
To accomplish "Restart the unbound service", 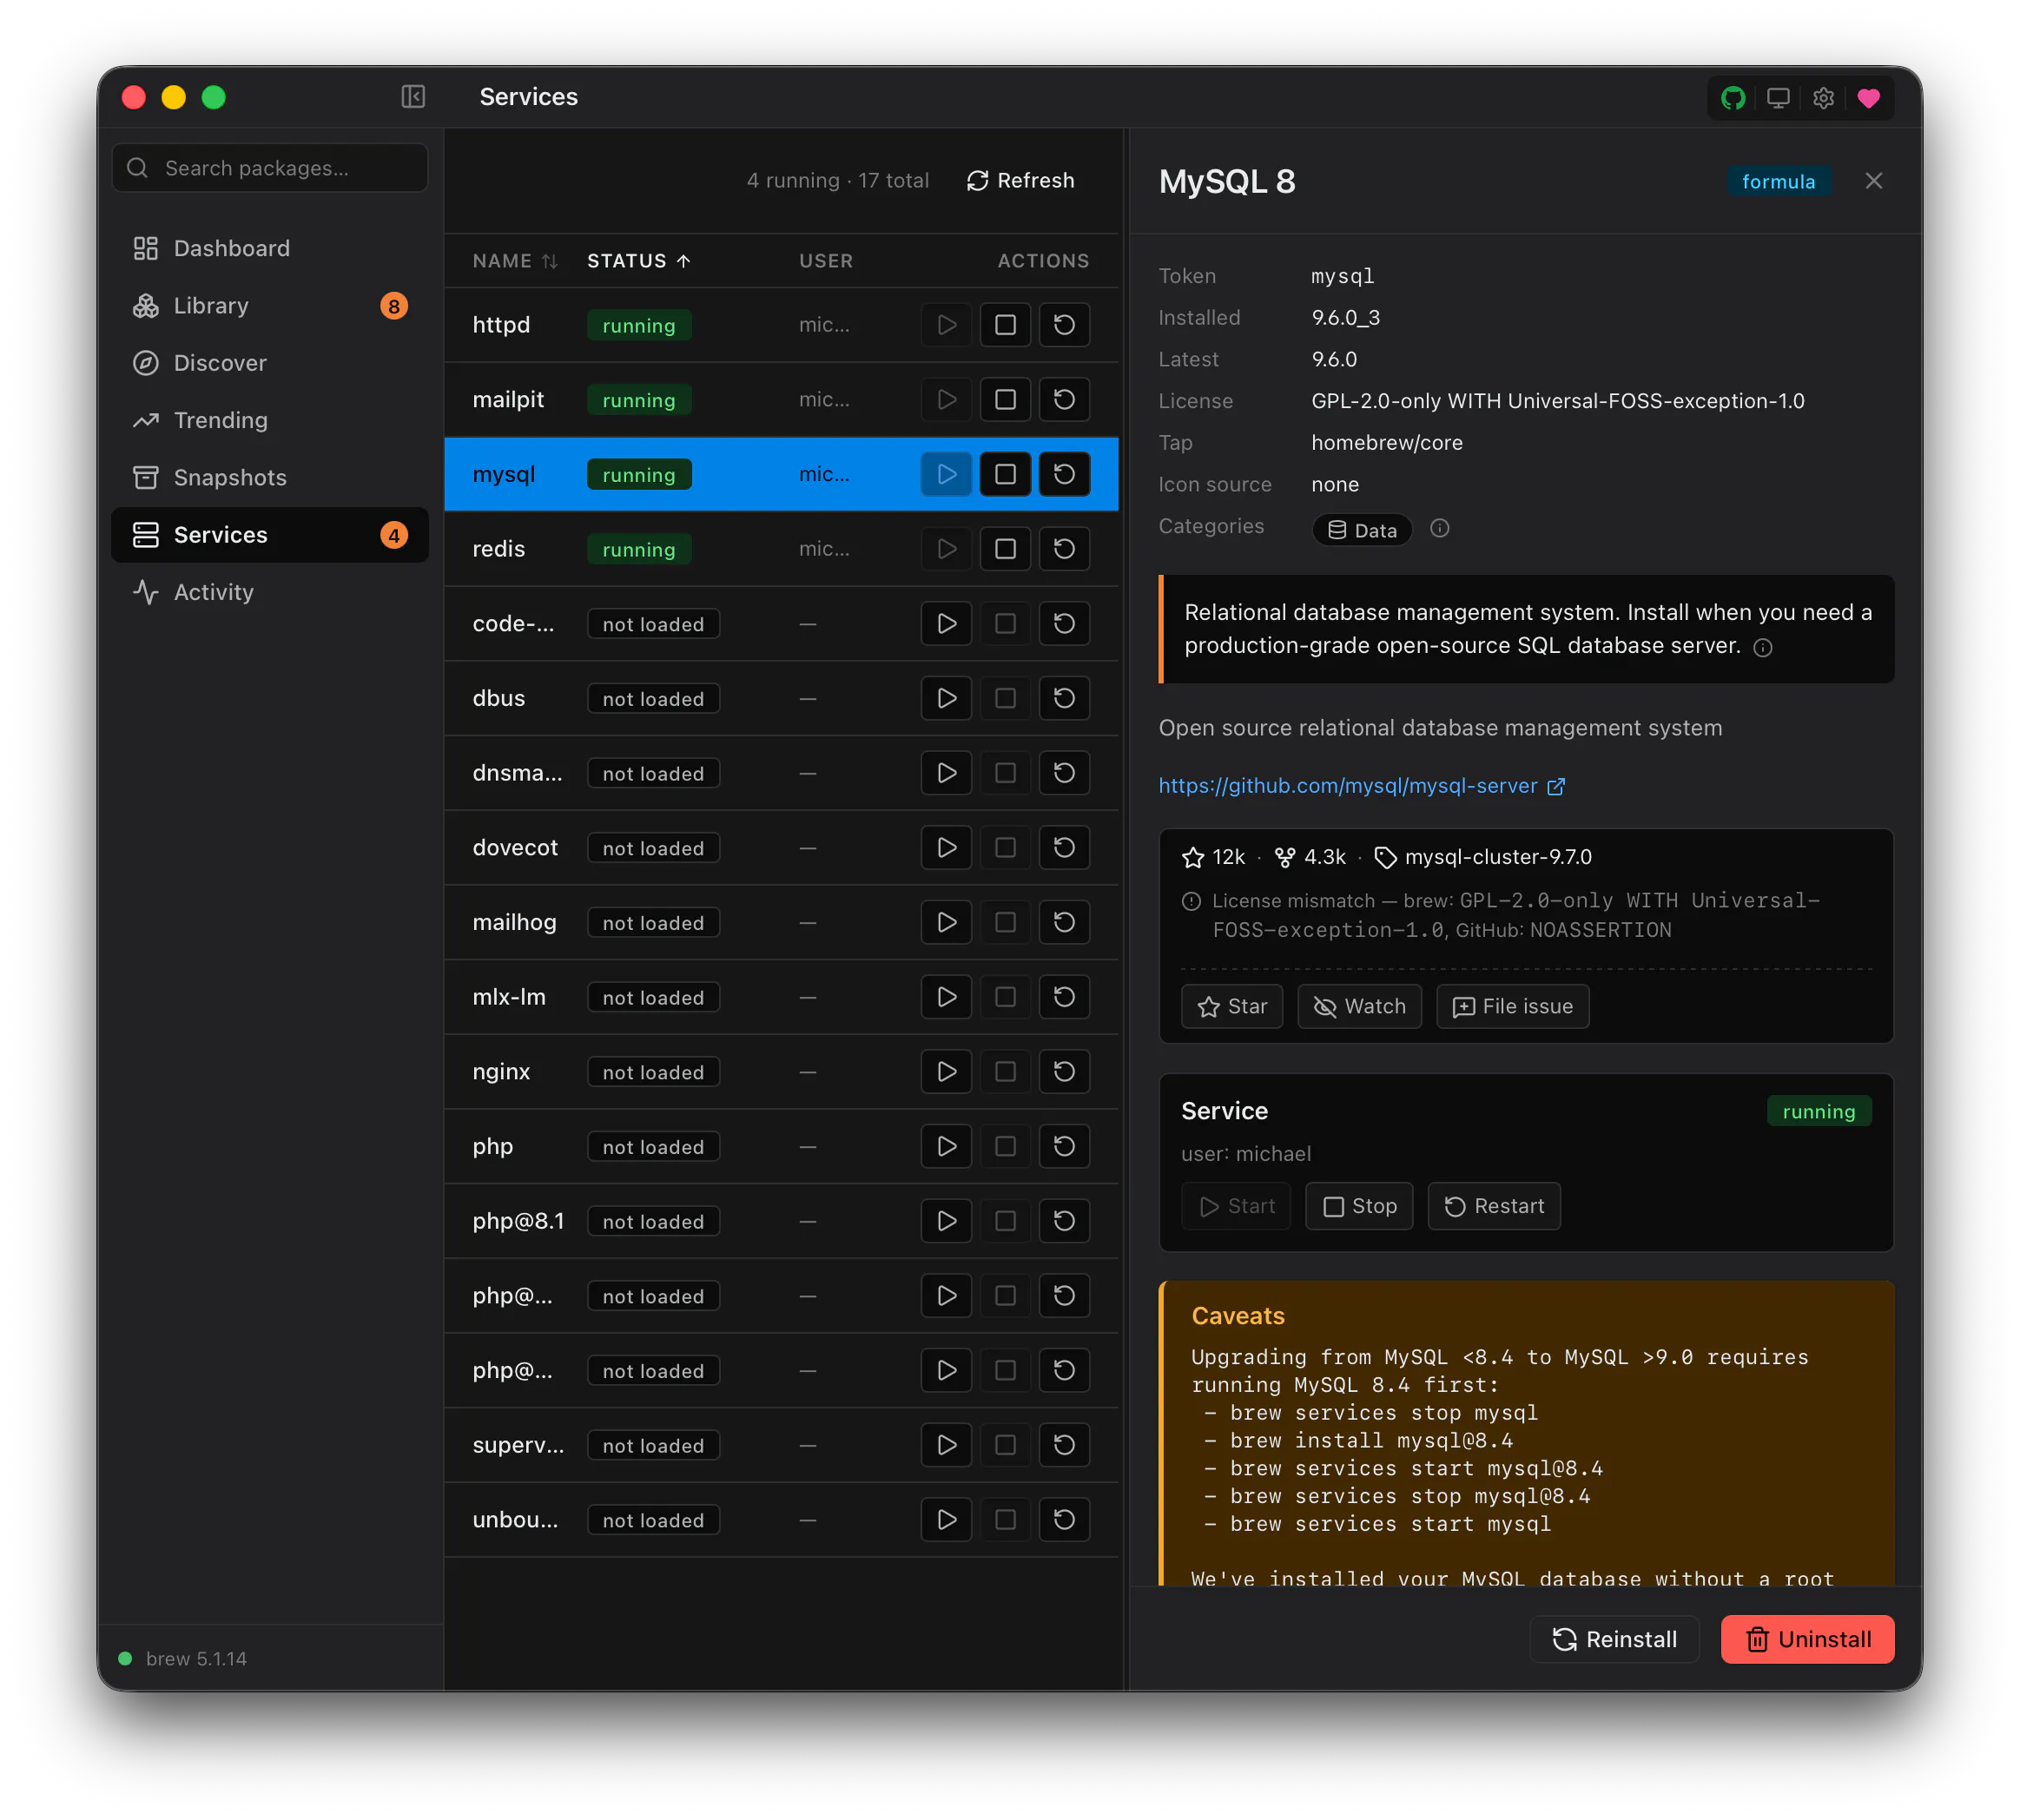I will [x=1064, y=1520].
